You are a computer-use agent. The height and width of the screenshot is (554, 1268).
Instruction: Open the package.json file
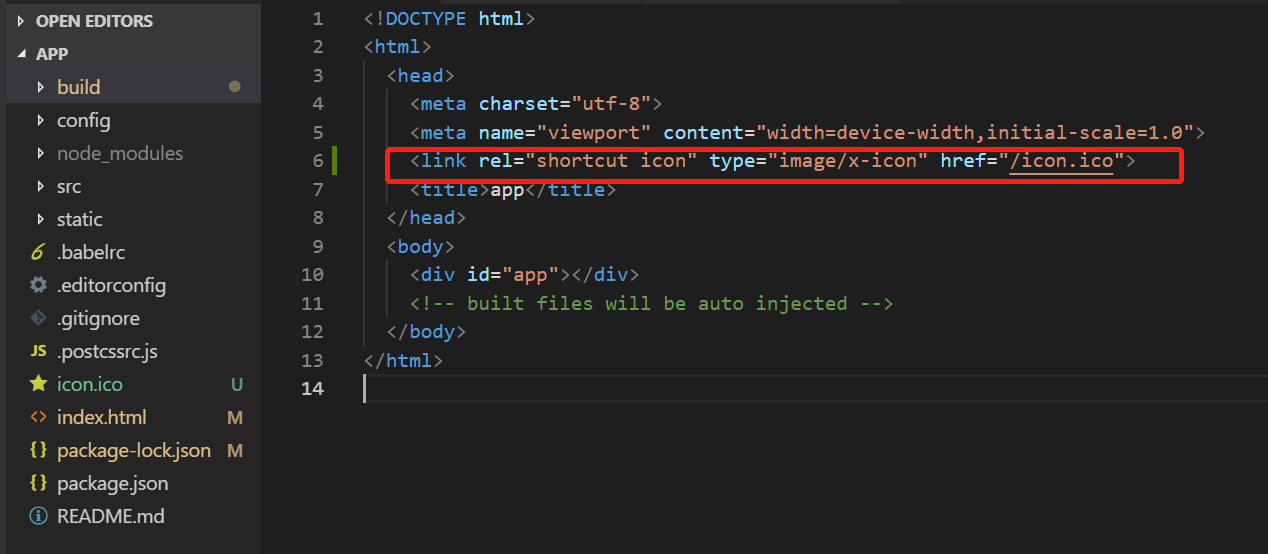pyautogui.click(x=112, y=483)
